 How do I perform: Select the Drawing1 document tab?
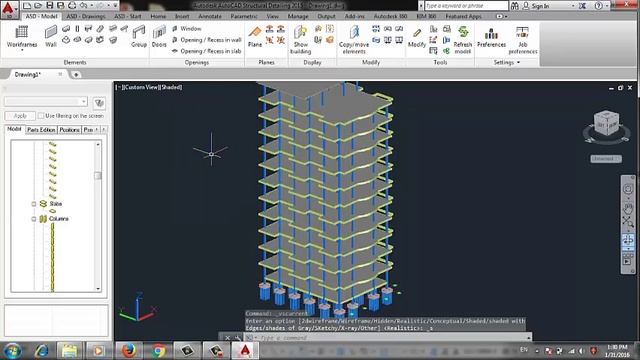pyautogui.click(x=28, y=74)
